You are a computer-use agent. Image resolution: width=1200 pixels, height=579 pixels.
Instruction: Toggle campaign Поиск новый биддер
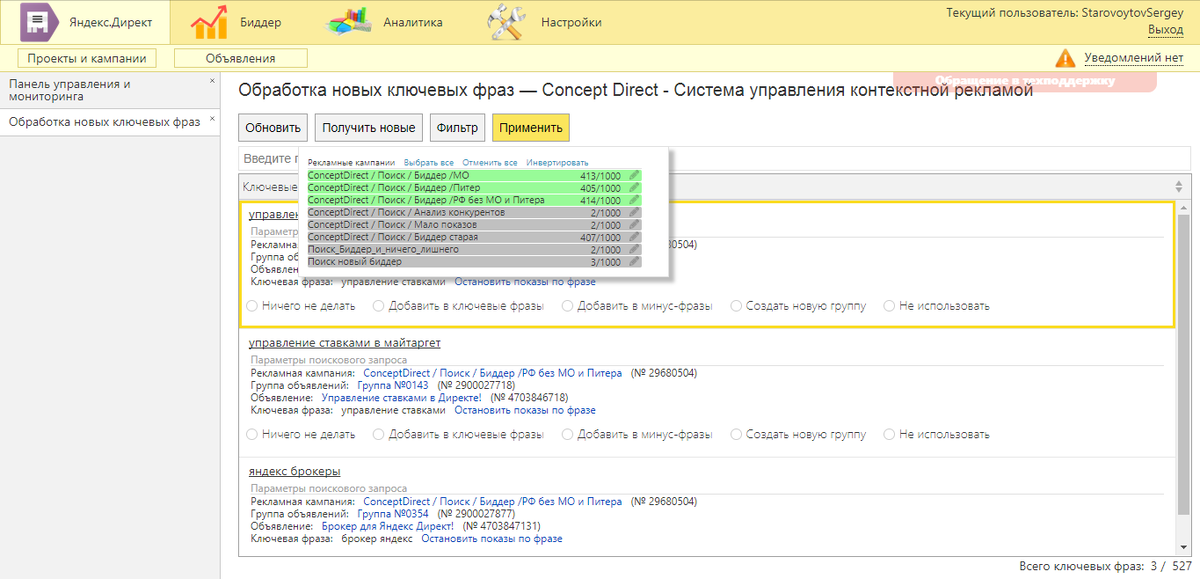[474, 261]
